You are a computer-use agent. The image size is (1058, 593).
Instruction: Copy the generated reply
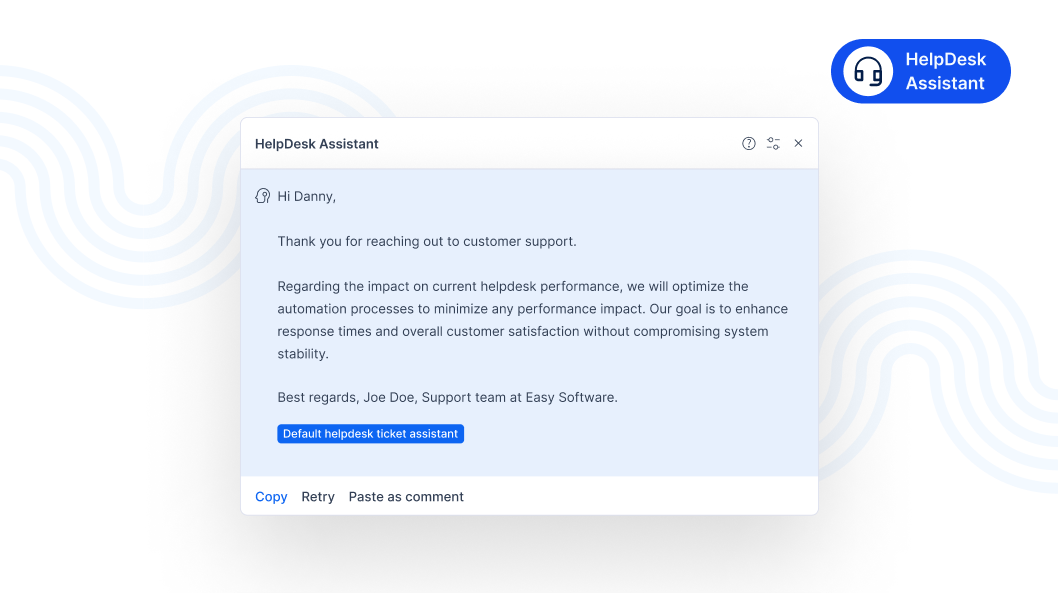(x=271, y=497)
